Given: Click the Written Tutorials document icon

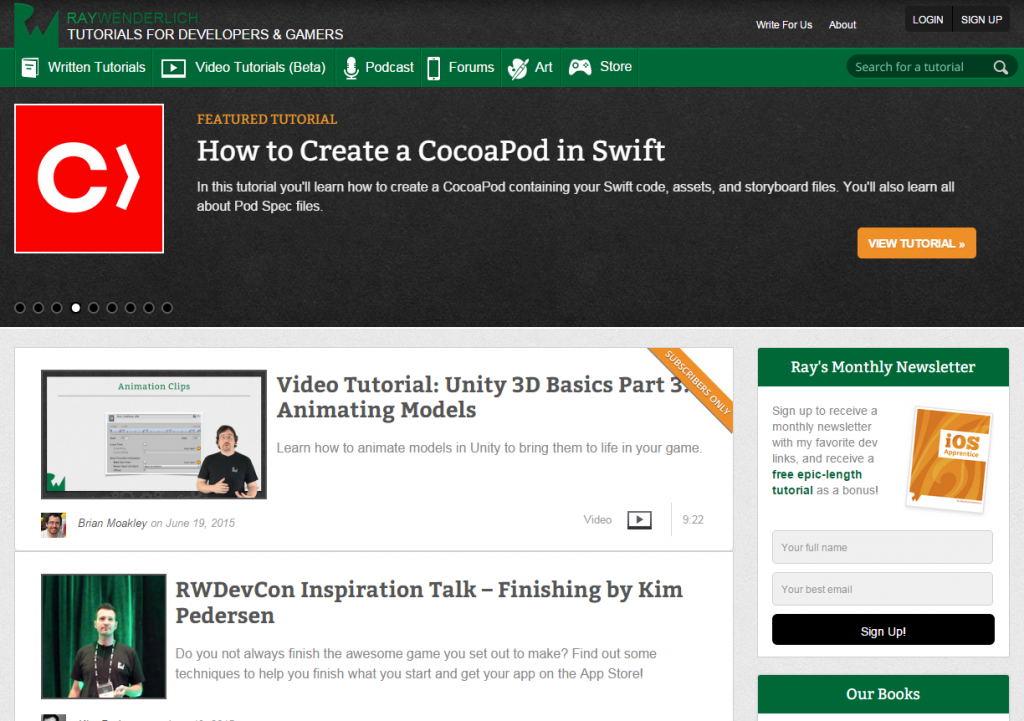Looking at the screenshot, I should pyautogui.click(x=30, y=67).
